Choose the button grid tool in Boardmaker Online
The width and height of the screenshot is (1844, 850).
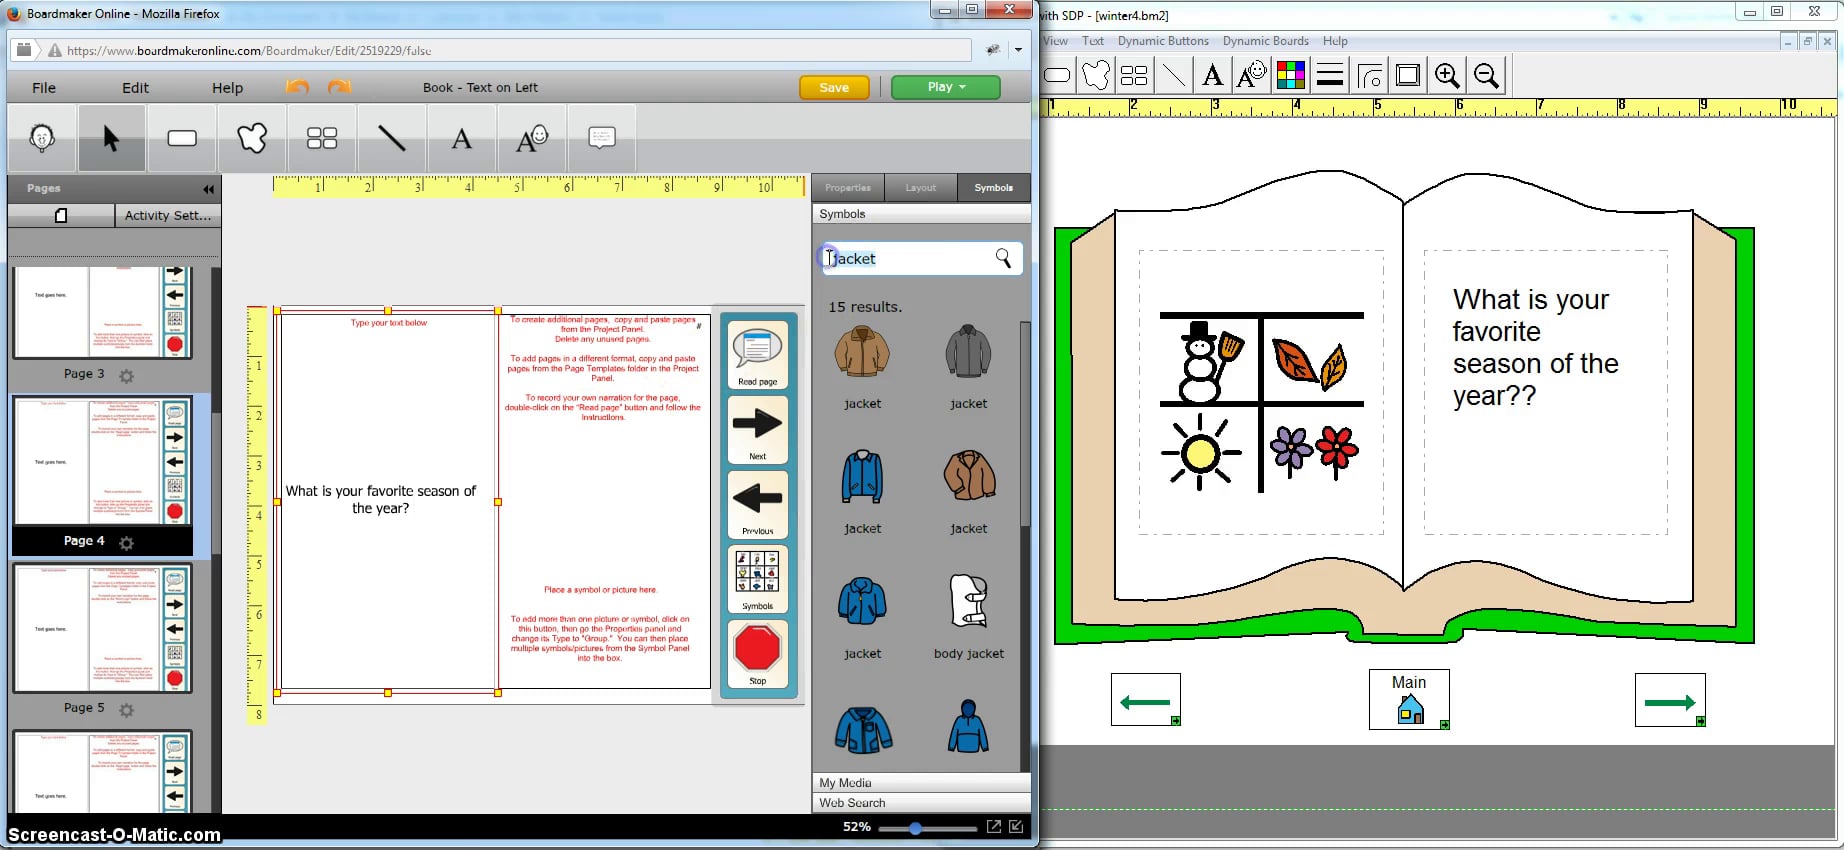(322, 138)
